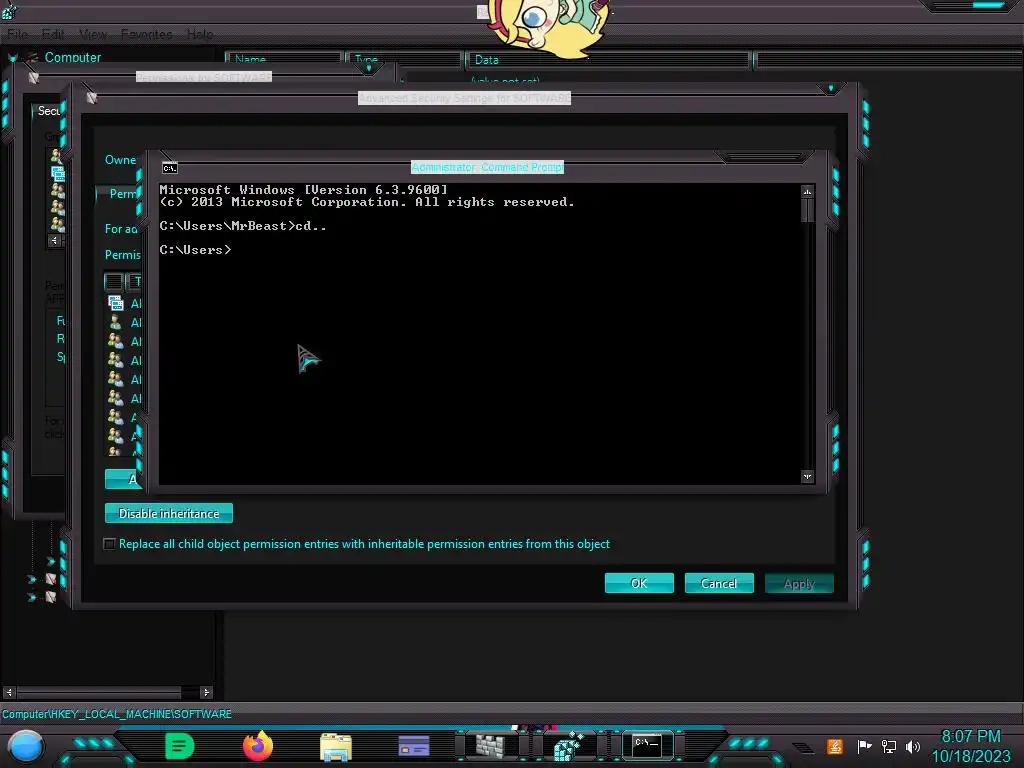Open the Edit menu in Registry Editor
Viewport: 1024px width, 768px height.
click(53, 34)
